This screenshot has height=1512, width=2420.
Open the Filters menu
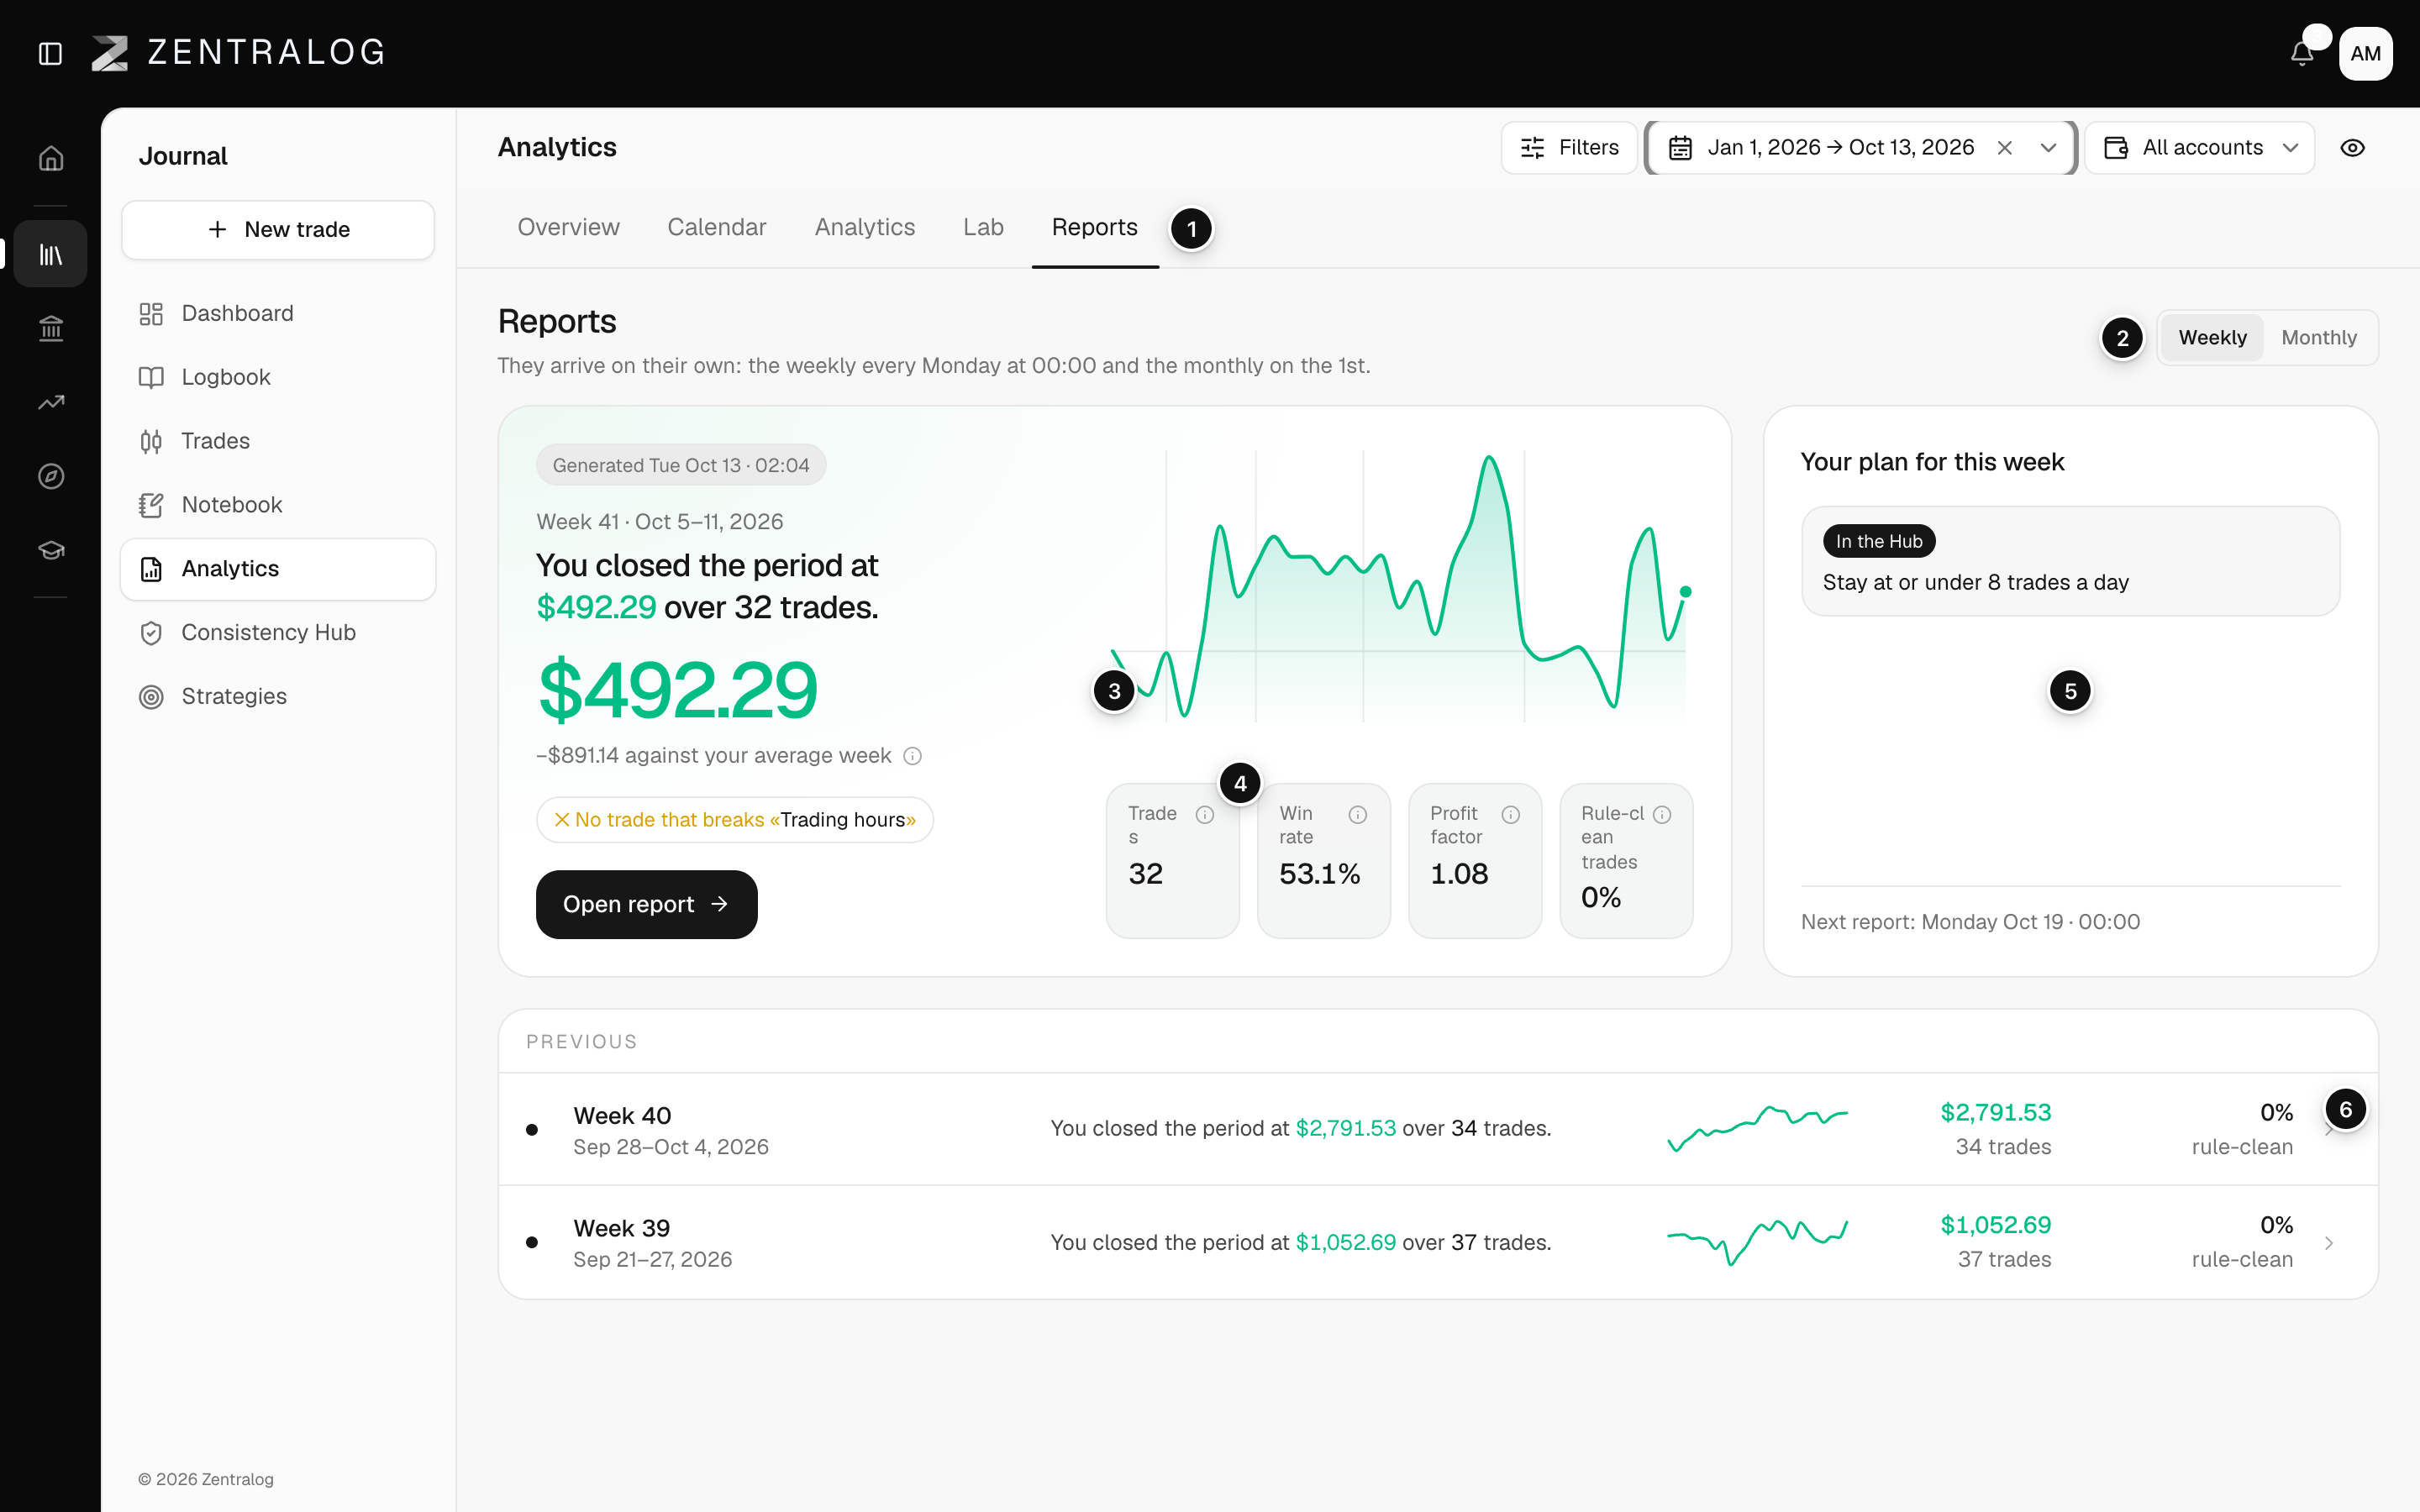pos(1569,148)
